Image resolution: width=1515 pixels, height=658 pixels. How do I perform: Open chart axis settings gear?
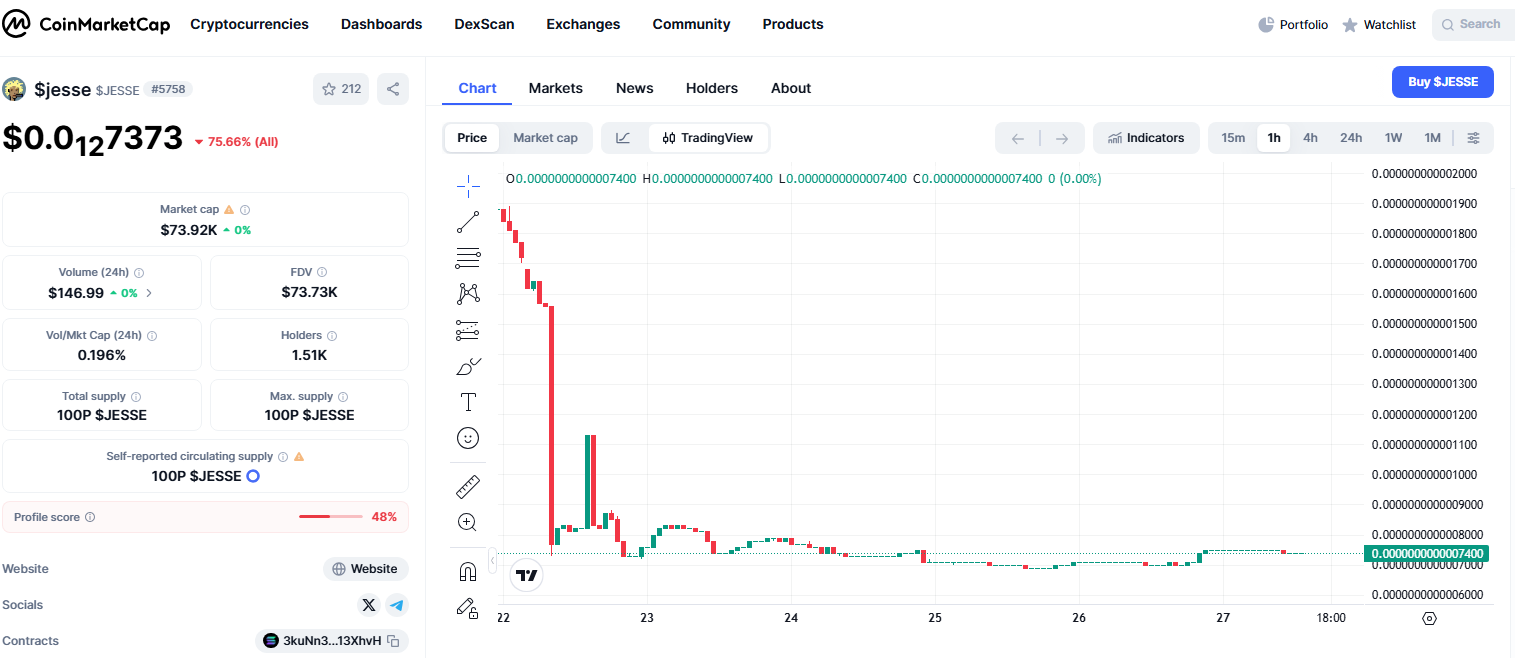coord(1429,618)
